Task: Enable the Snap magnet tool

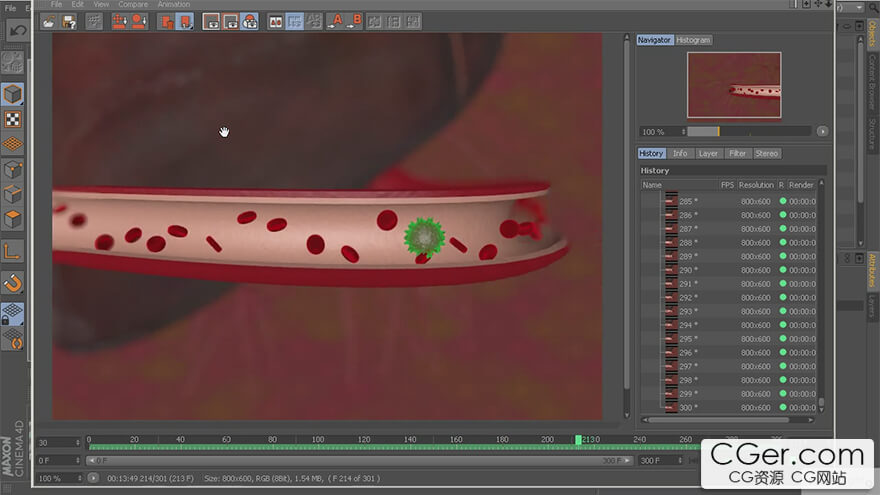Action: (x=13, y=283)
